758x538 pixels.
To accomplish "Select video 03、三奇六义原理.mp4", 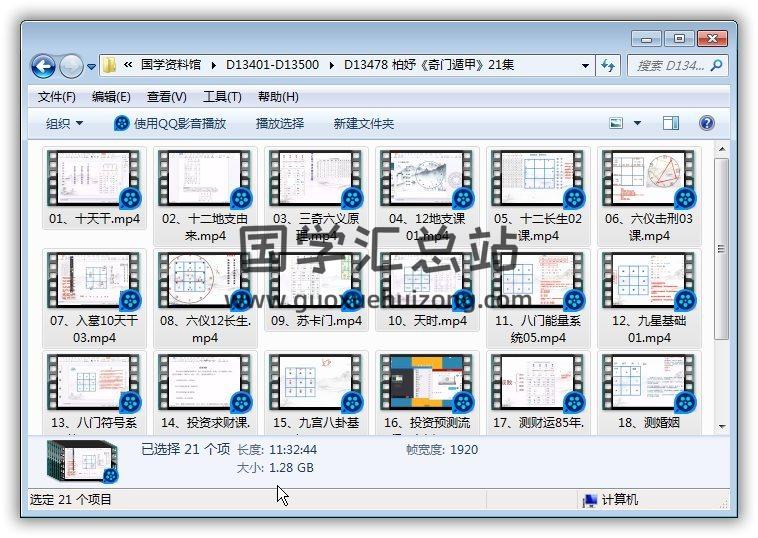I will point(316,196).
